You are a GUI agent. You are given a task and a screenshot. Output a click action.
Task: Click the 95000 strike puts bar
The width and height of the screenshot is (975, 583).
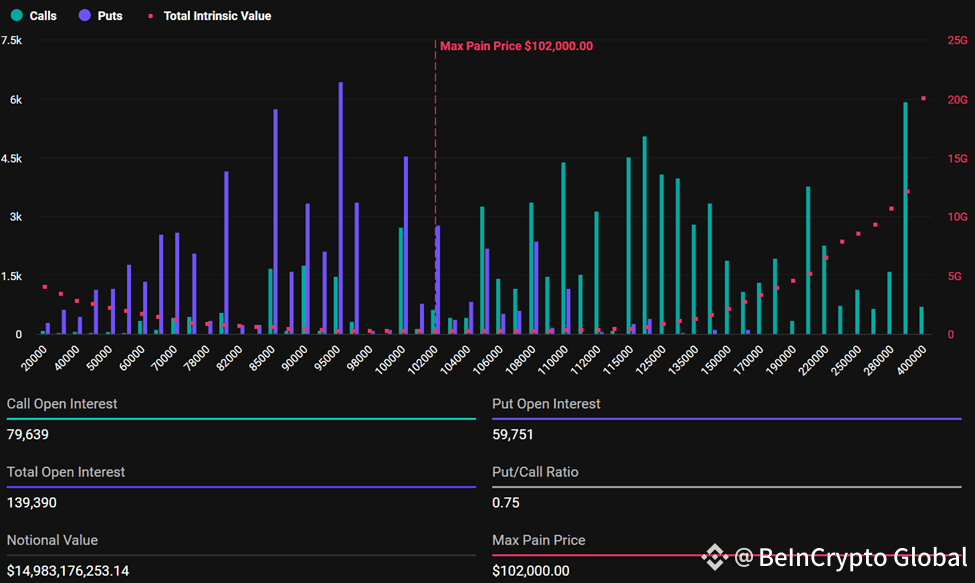[x=341, y=208]
